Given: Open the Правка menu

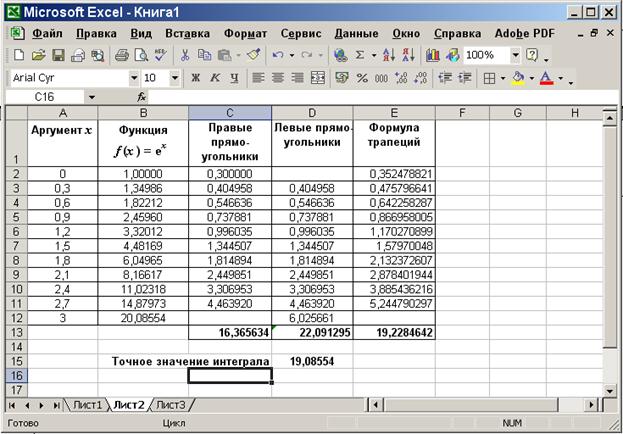Looking at the screenshot, I should click(x=96, y=34).
